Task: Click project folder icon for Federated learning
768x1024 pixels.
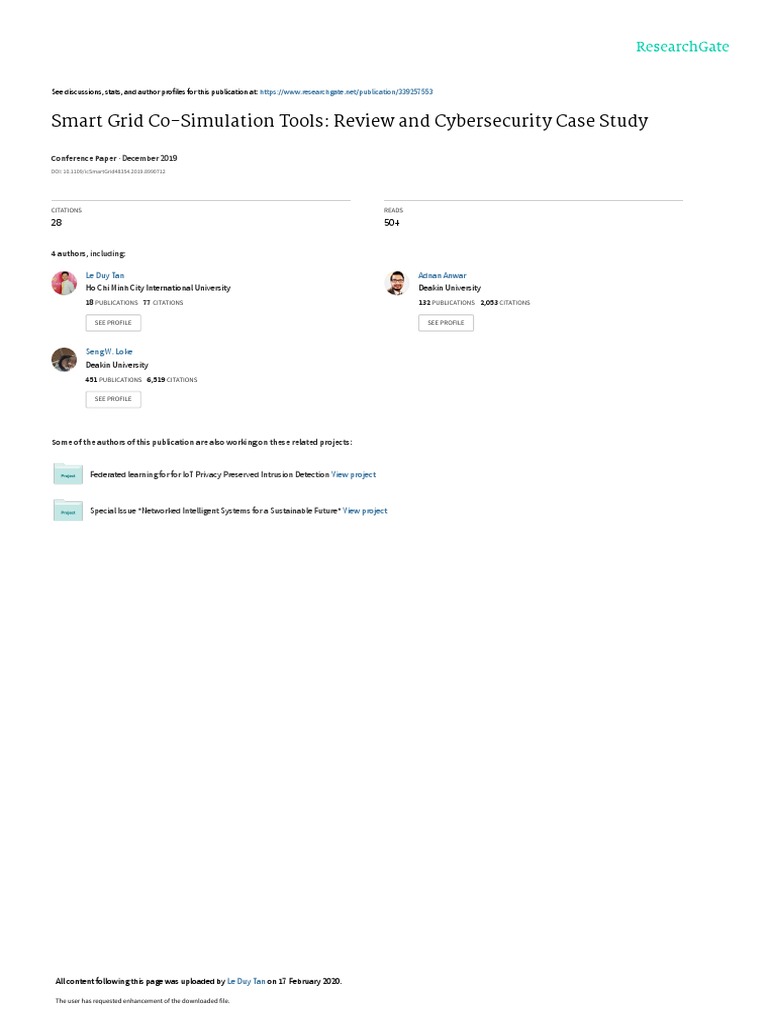Action: pos(68,473)
